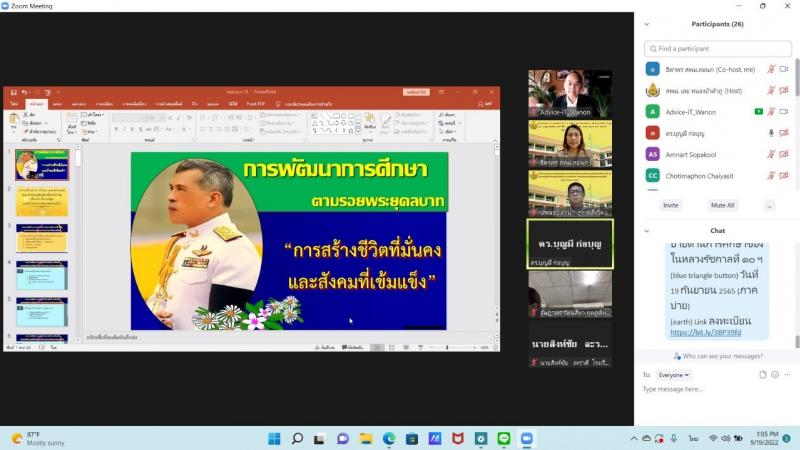Click the Cut scissors icon in PowerPoint ribbon
Viewport: 800px width, 450px height.
[26, 115]
